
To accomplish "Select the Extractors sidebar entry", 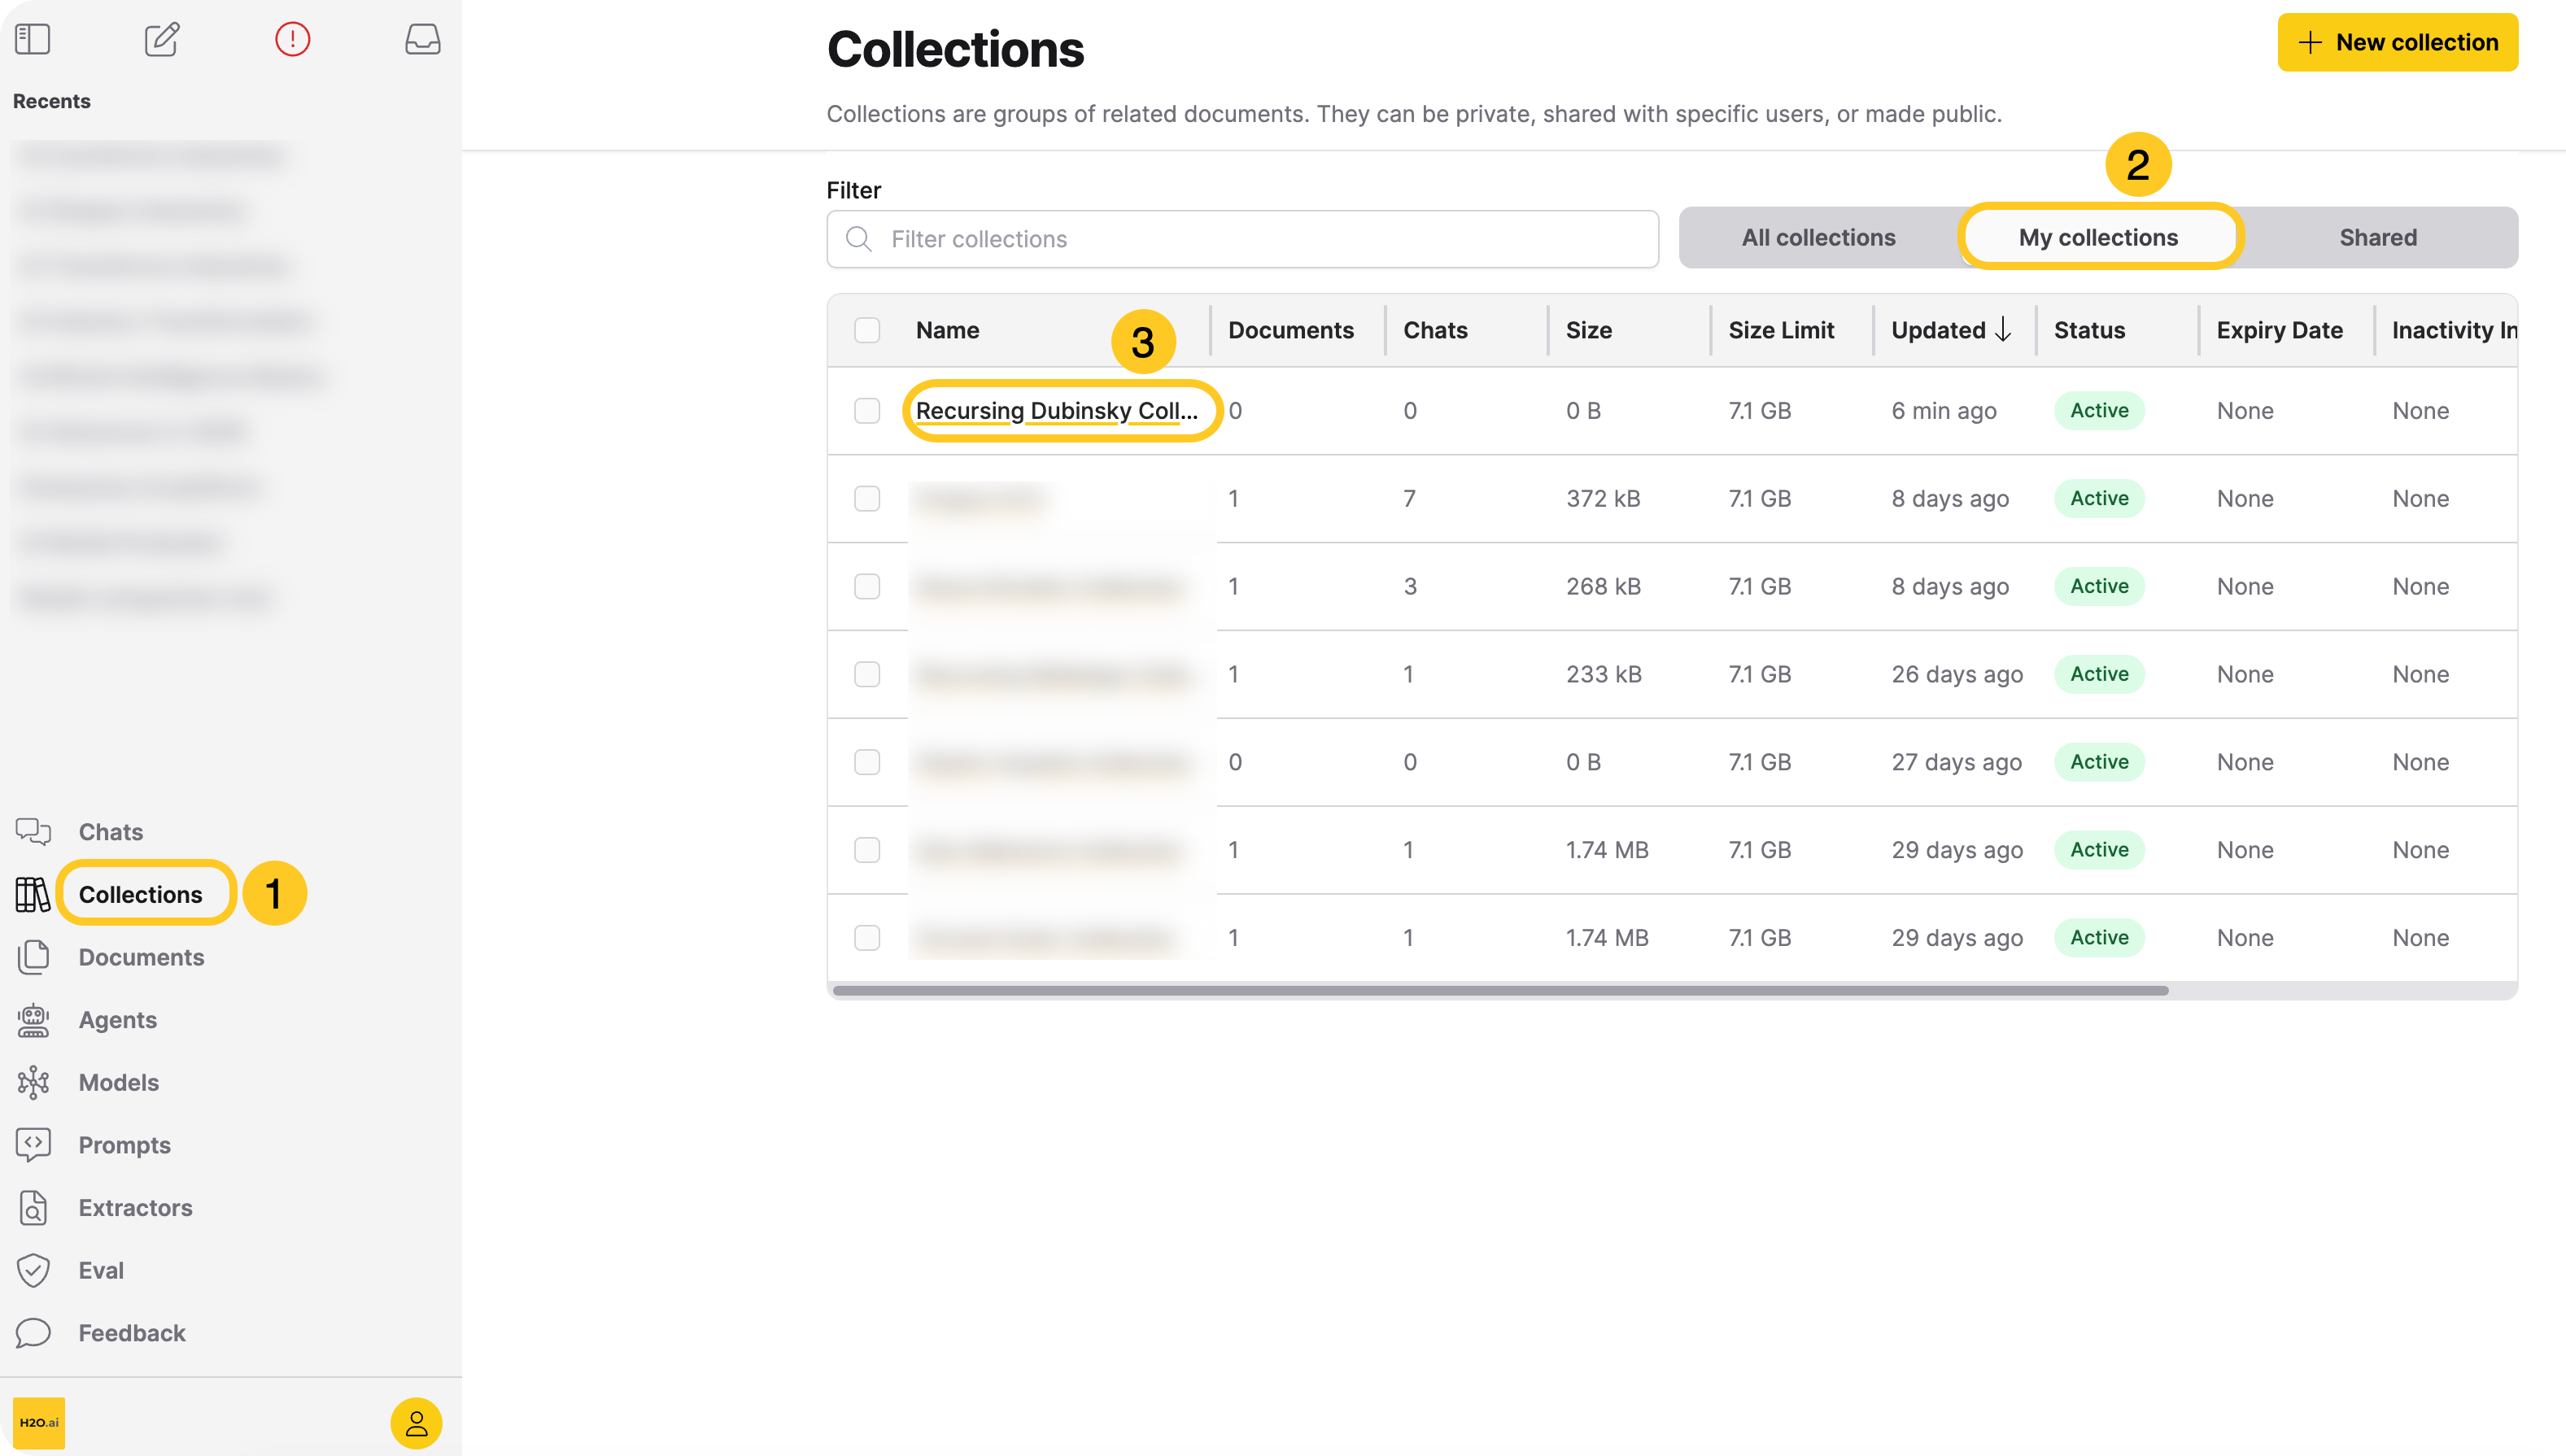I will pyautogui.click(x=135, y=1207).
